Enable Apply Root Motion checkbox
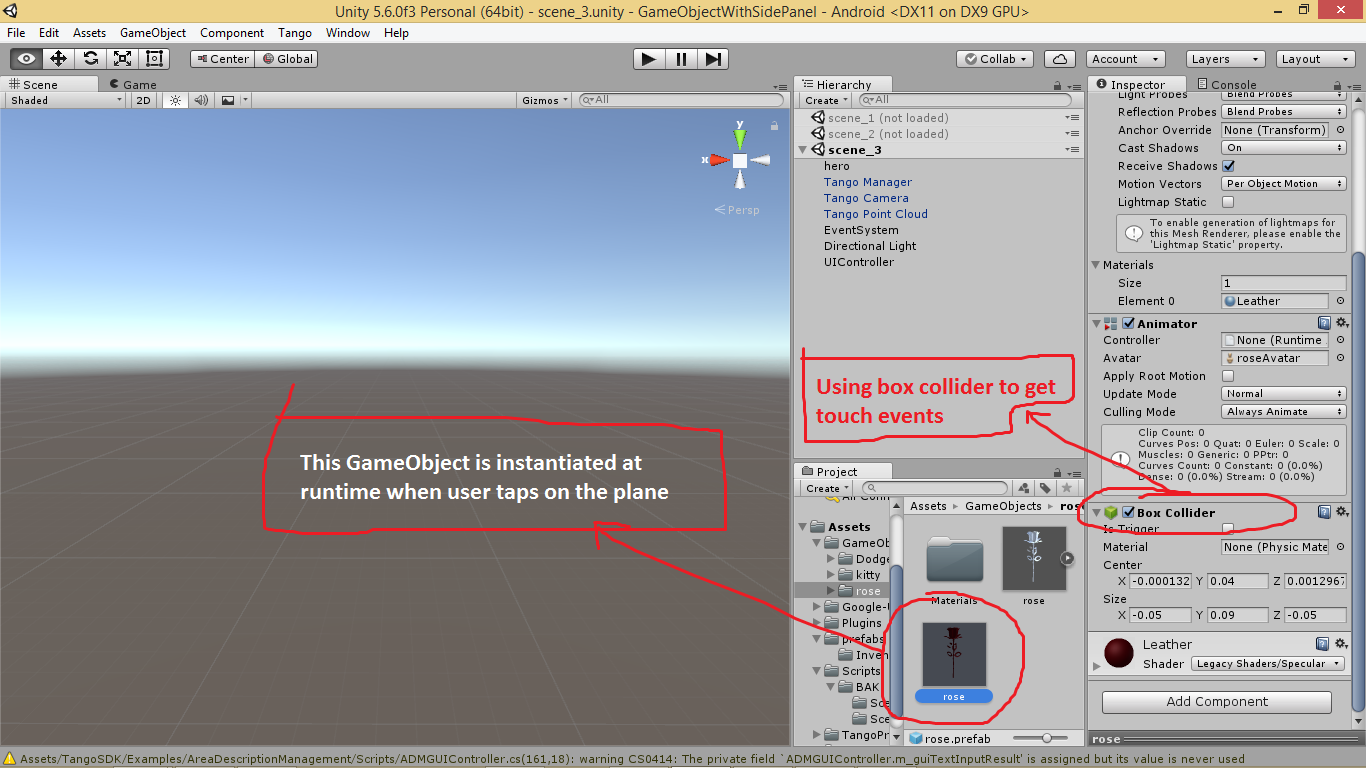The image size is (1366, 768). point(1229,376)
